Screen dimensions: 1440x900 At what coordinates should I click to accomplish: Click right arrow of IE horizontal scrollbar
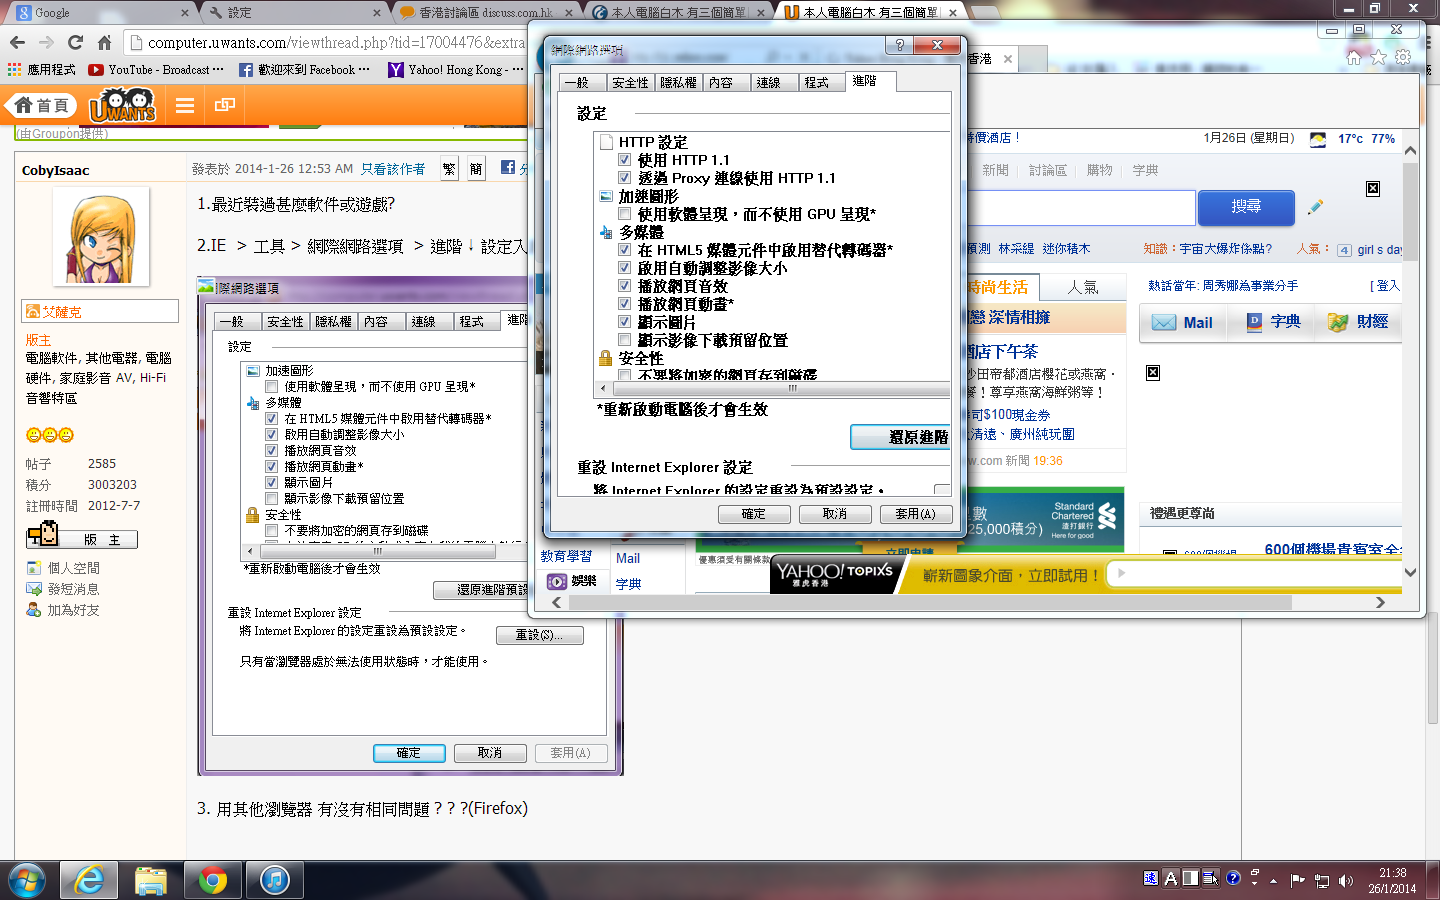1380,602
